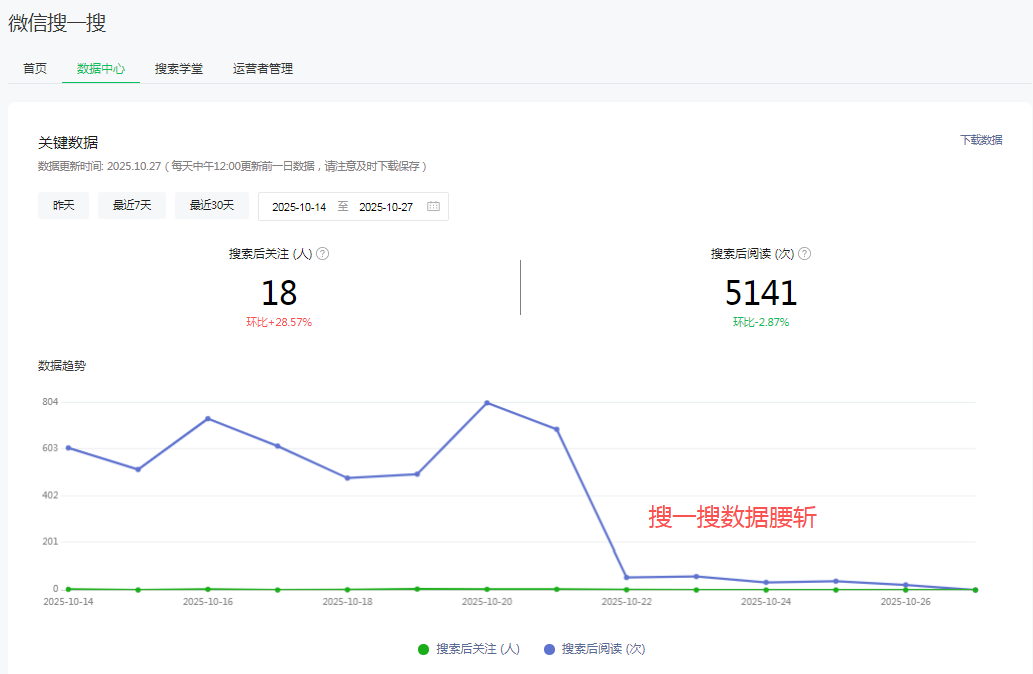Click the chart peak point on 2025-10-20
This screenshot has height=674, width=1033.
(487, 403)
